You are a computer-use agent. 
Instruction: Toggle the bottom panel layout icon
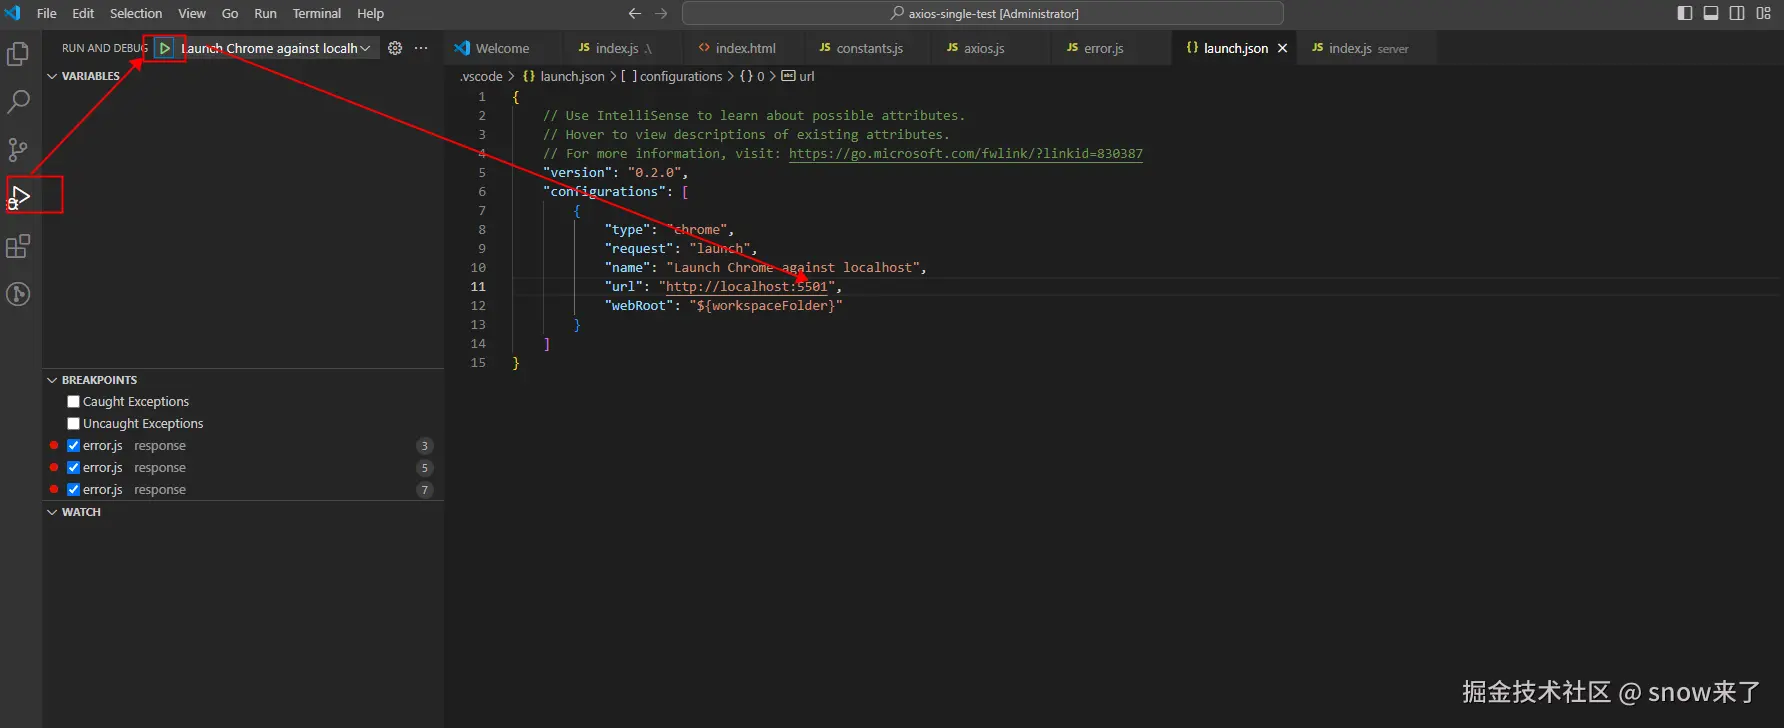pos(1711,13)
